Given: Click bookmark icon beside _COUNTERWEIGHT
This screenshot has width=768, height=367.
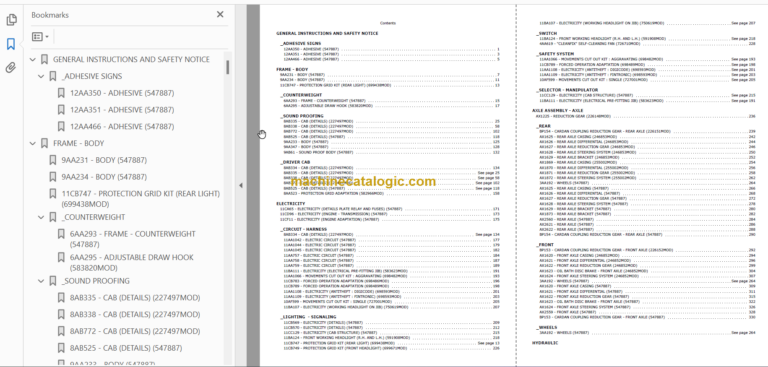Looking at the screenshot, I should coord(53,217).
